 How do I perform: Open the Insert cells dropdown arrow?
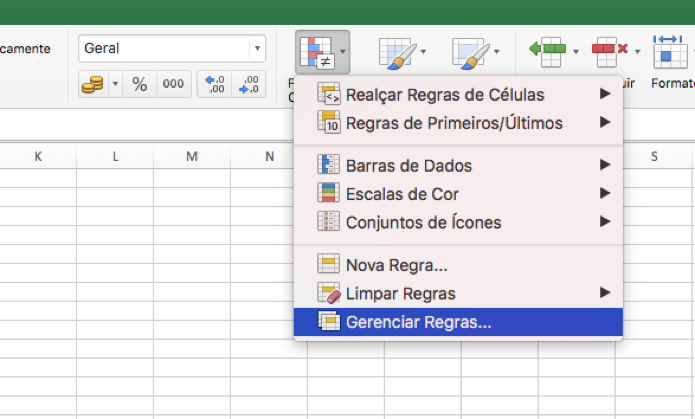coord(576,52)
